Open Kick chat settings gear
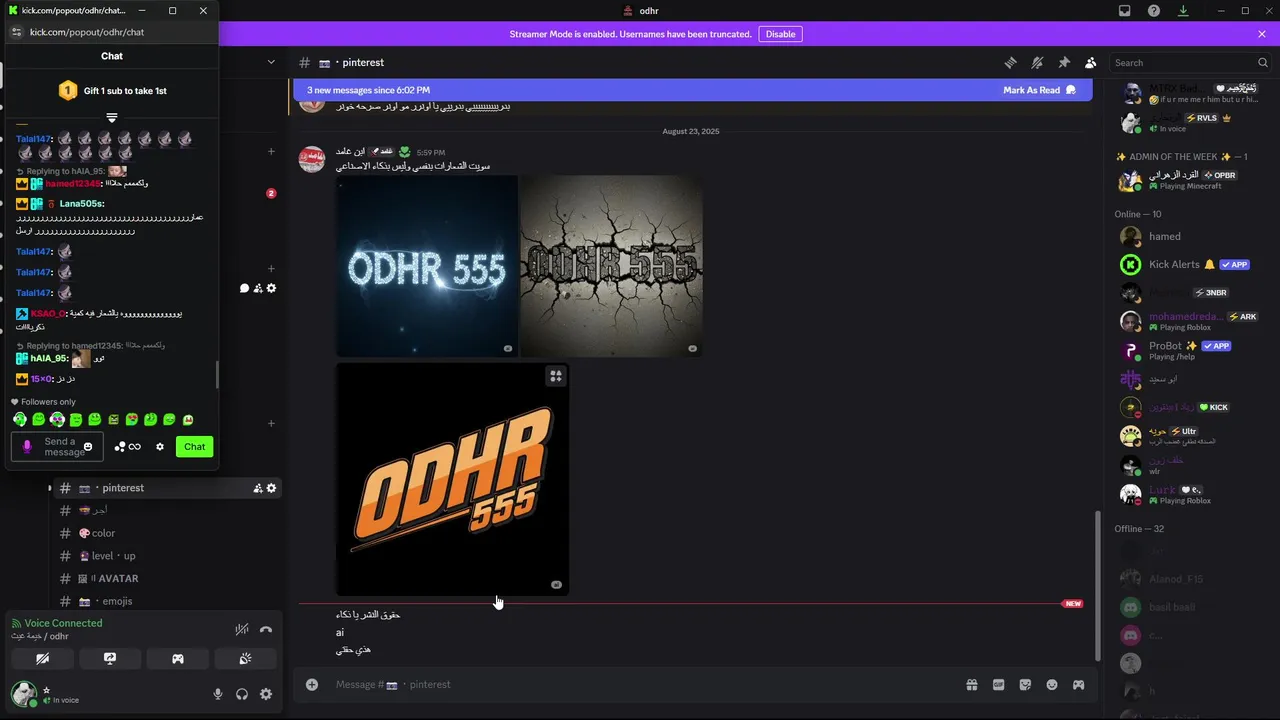This screenshot has height=720, width=1280. click(160, 447)
